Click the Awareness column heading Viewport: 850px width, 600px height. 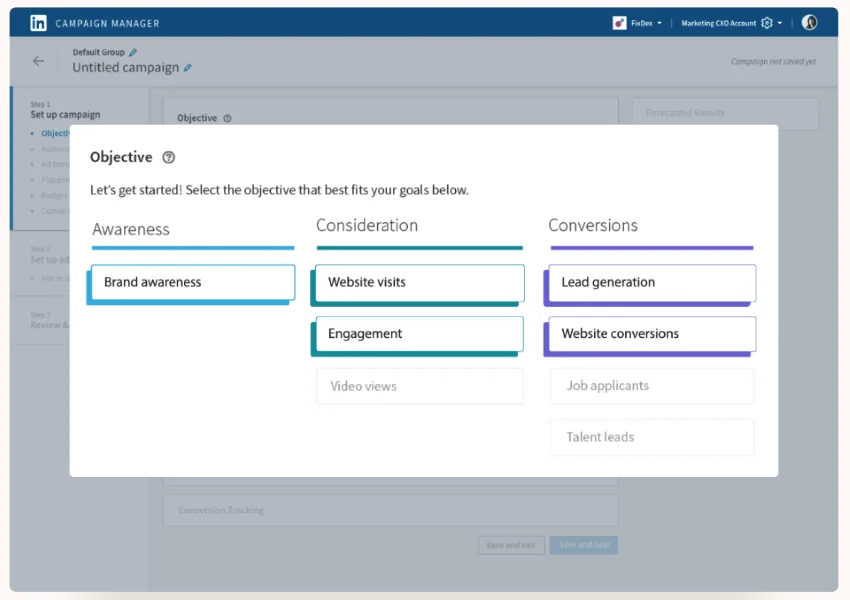tap(131, 229)
